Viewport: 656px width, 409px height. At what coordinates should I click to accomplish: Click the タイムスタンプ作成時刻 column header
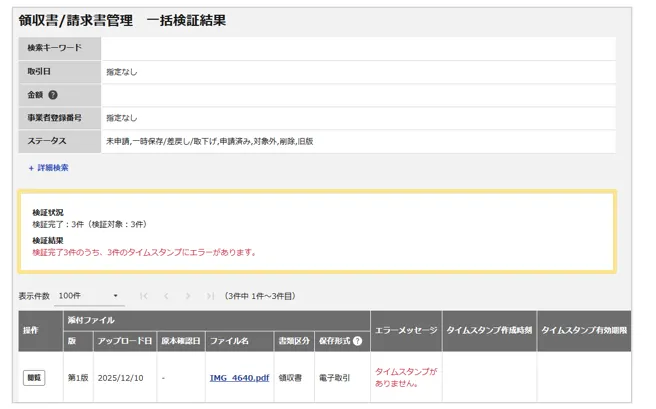coord(488,330)
